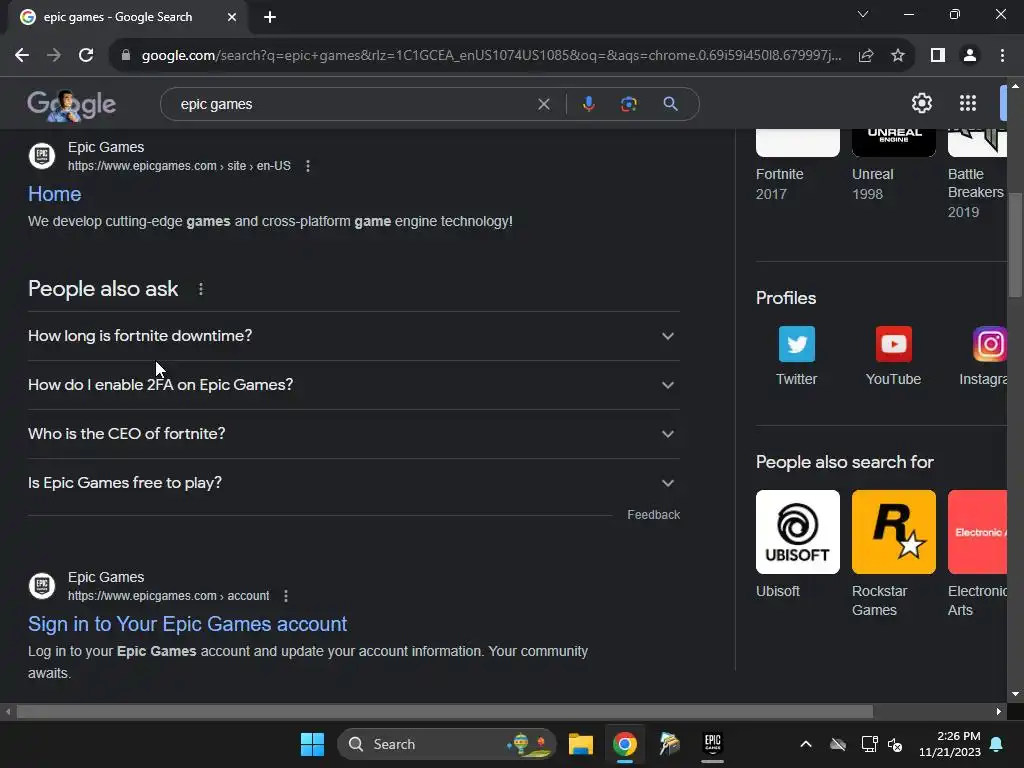Open Chrome three-dot menu

[1002, 56]
